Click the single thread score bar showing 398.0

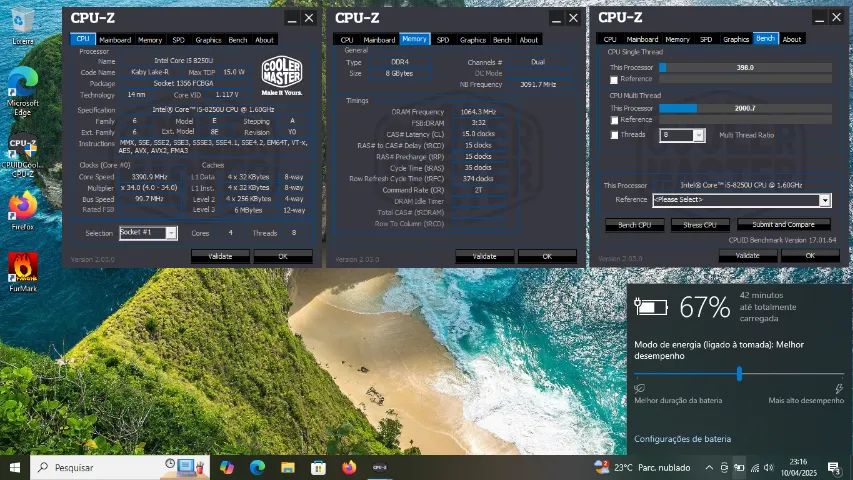coord(745,67)
